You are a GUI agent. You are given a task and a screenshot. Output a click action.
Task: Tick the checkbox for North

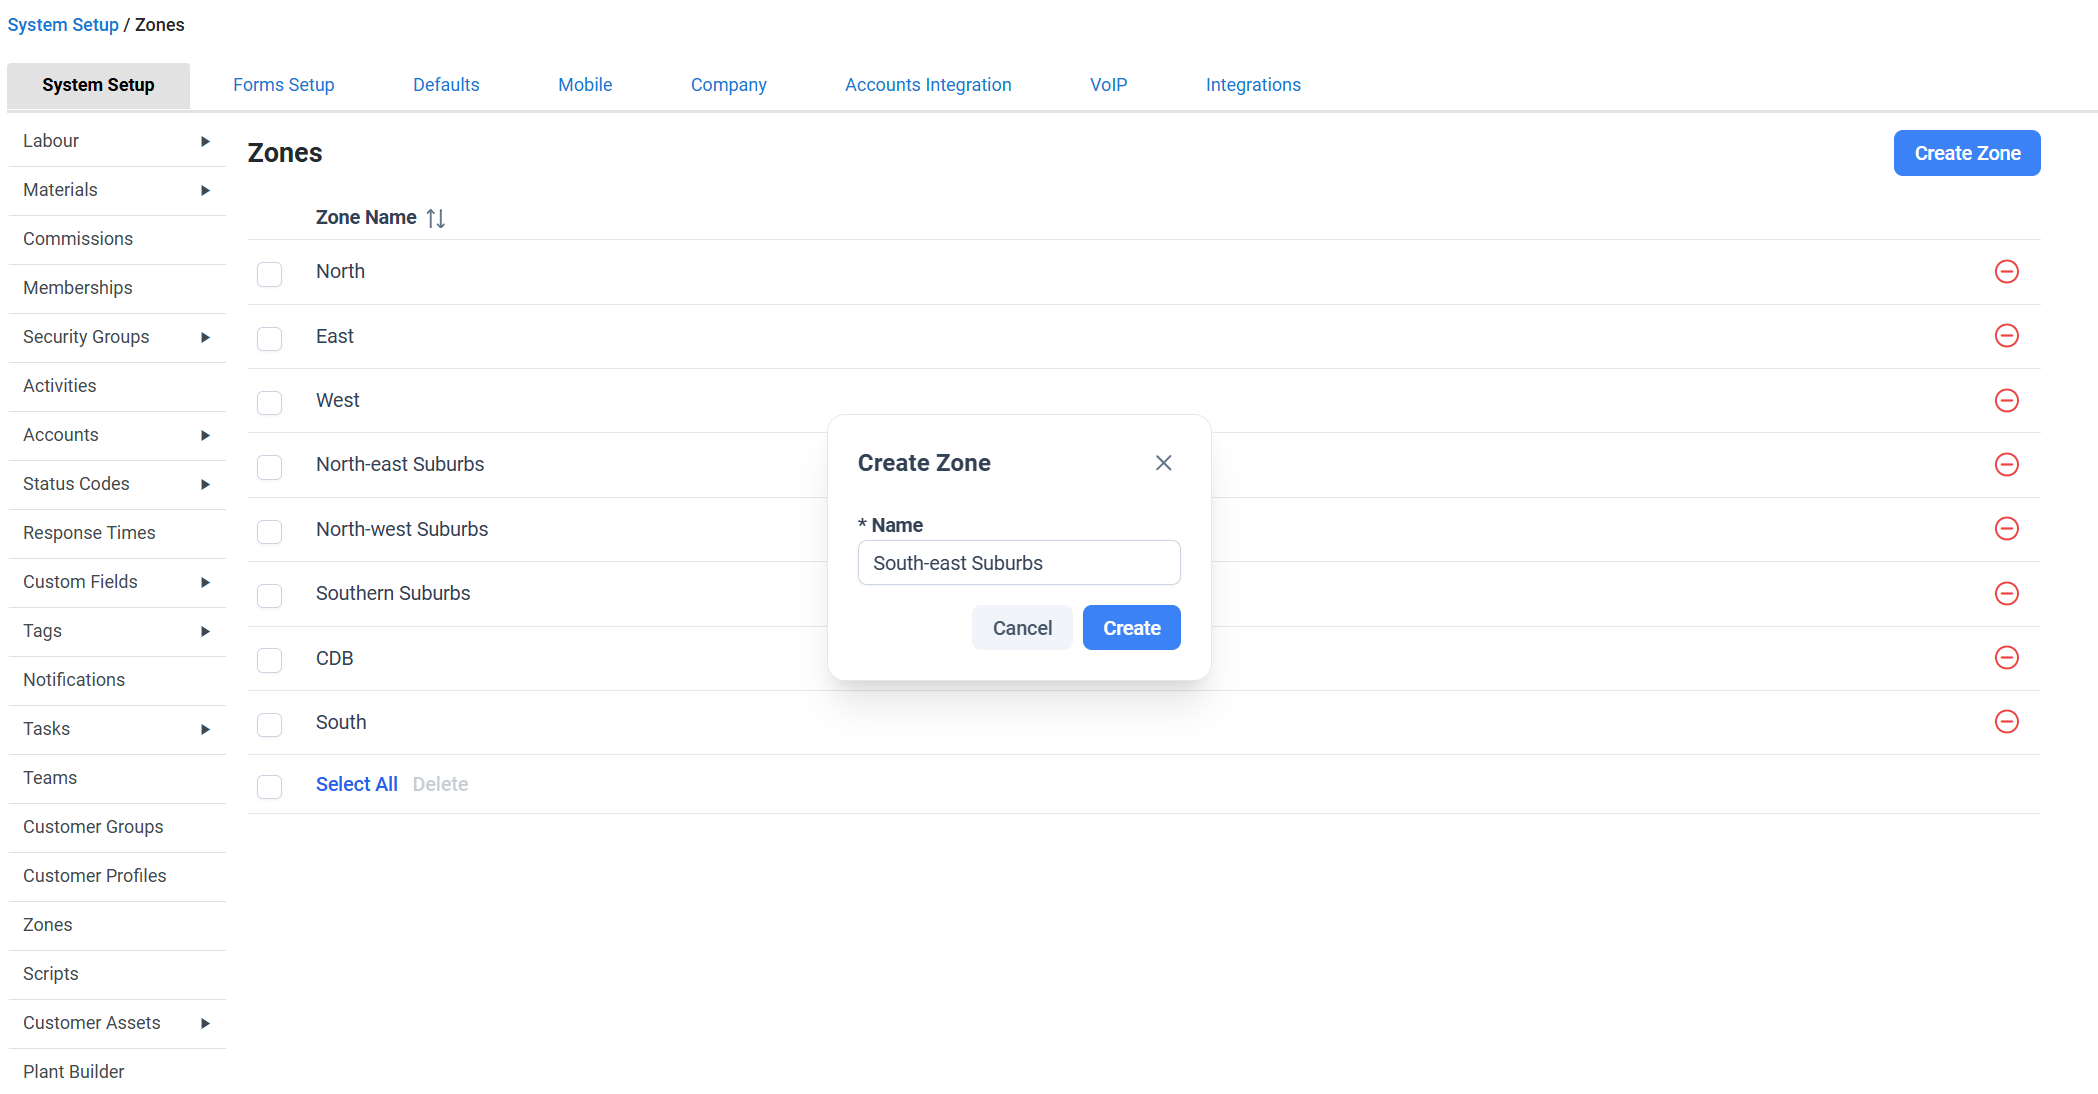point(269,274)
